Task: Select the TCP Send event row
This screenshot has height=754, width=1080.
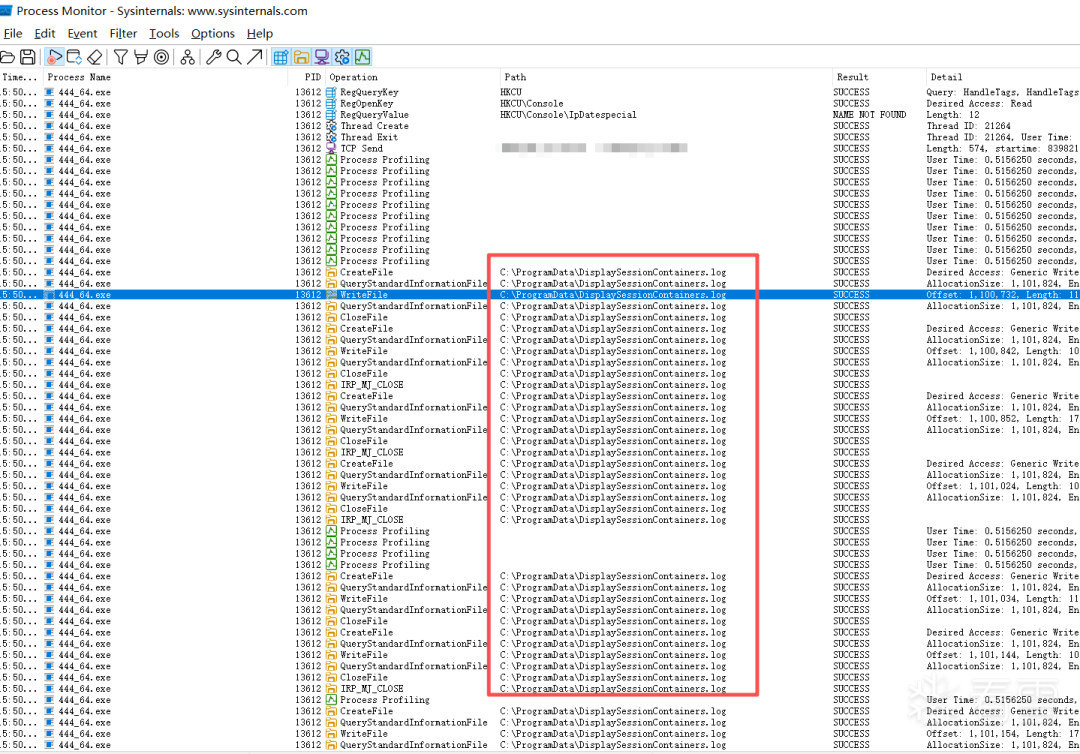Action: [x=361, y=149]
